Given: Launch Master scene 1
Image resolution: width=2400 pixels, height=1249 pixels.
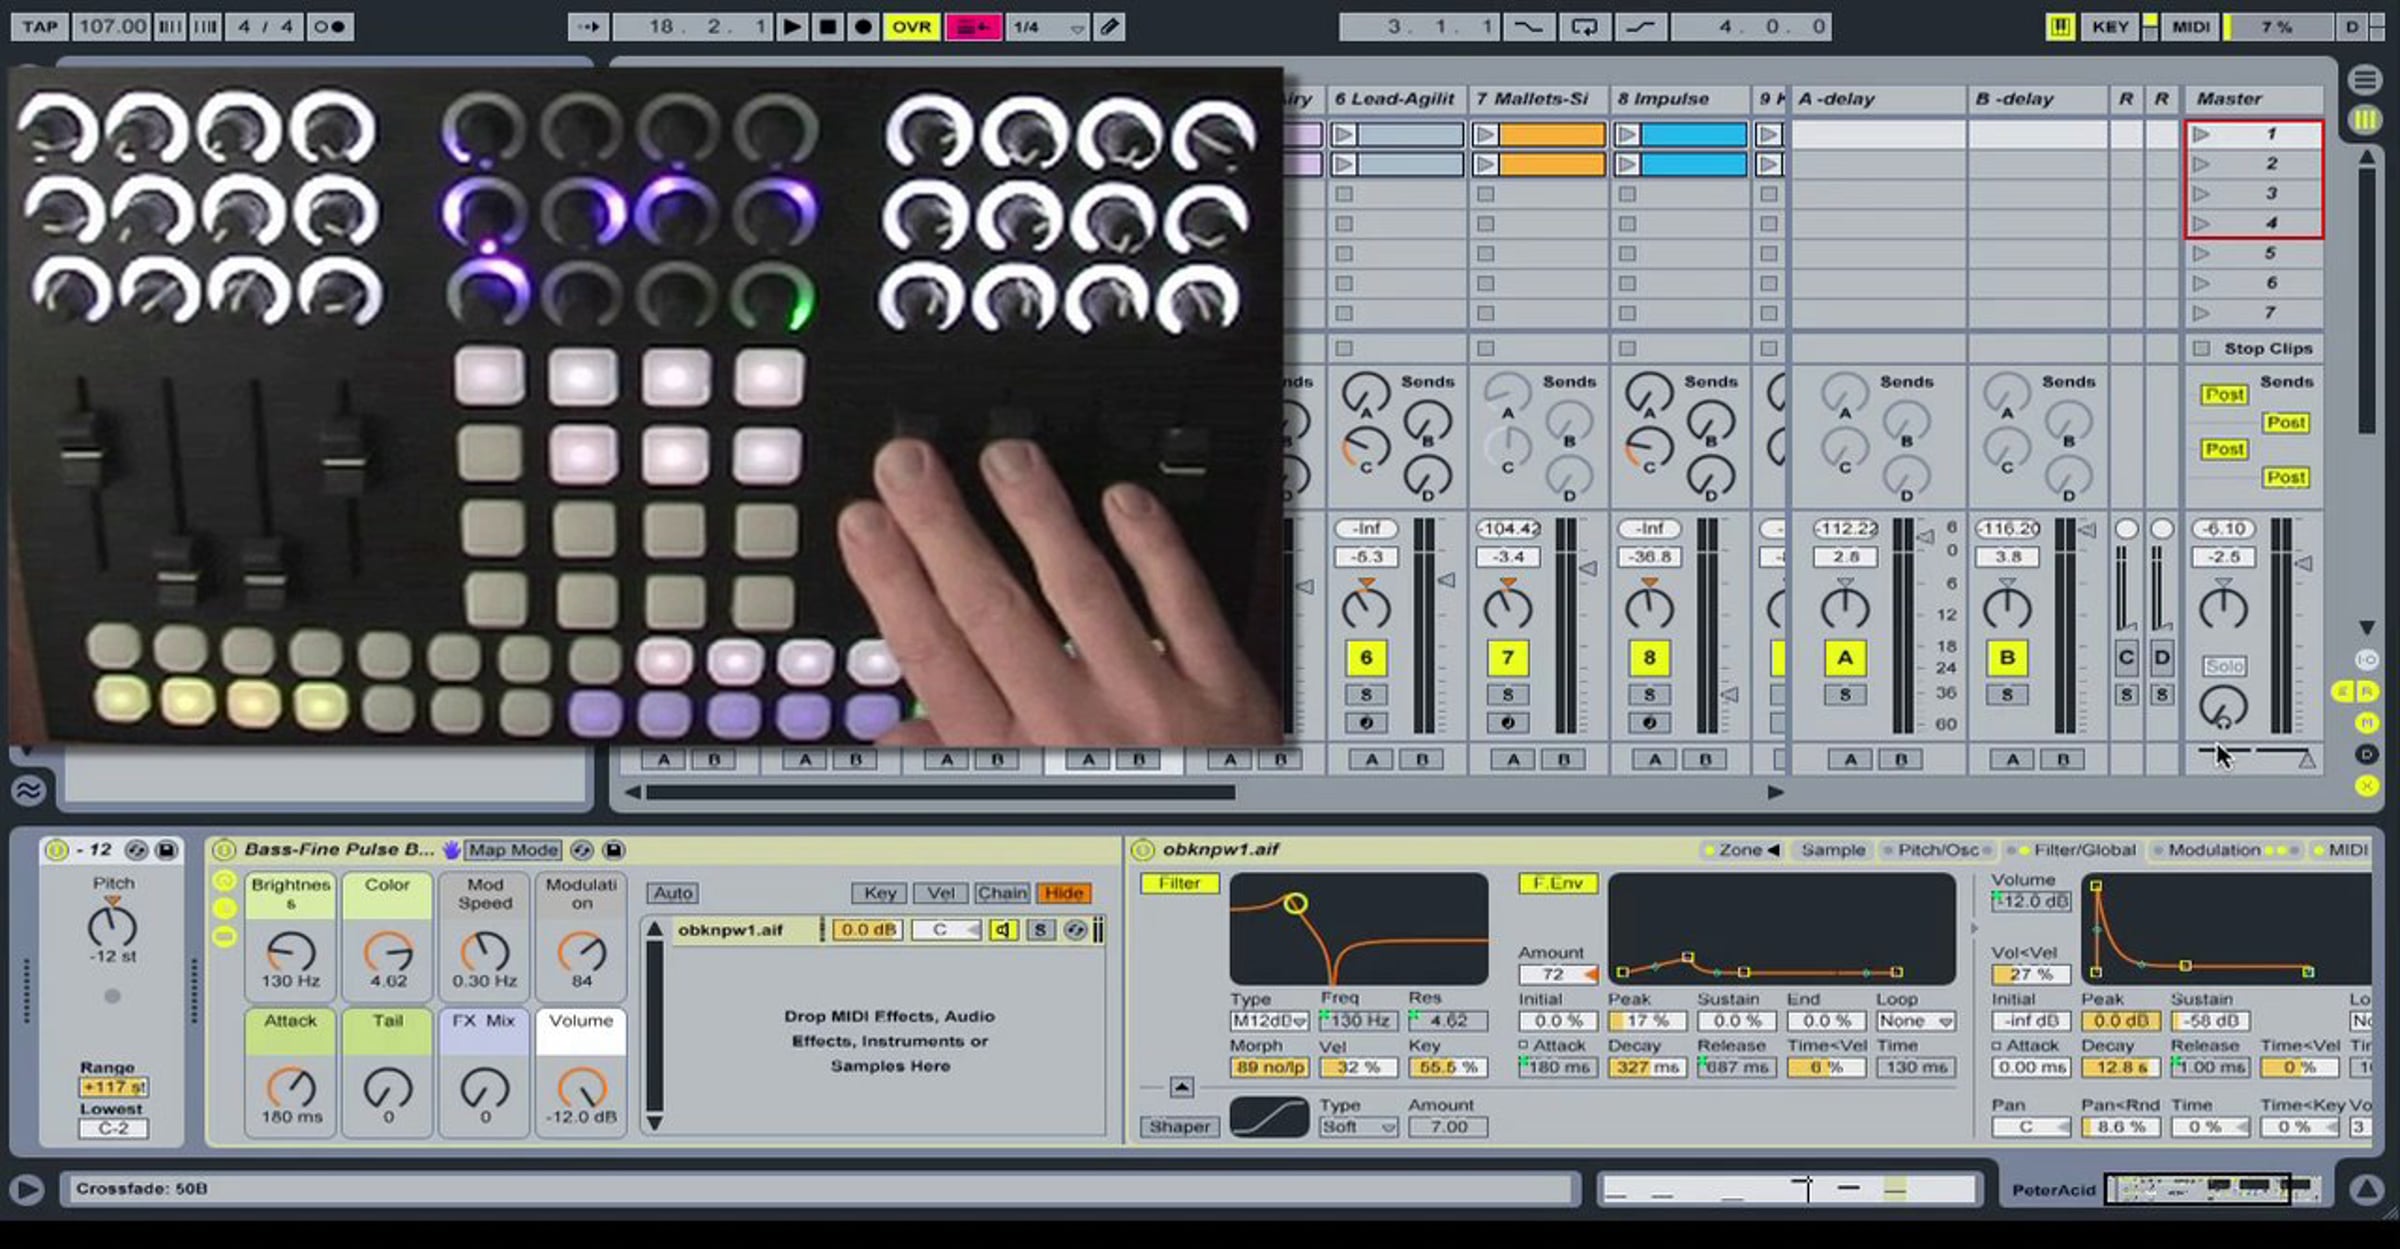Looking at the screenshot, I should point(2202,134).
